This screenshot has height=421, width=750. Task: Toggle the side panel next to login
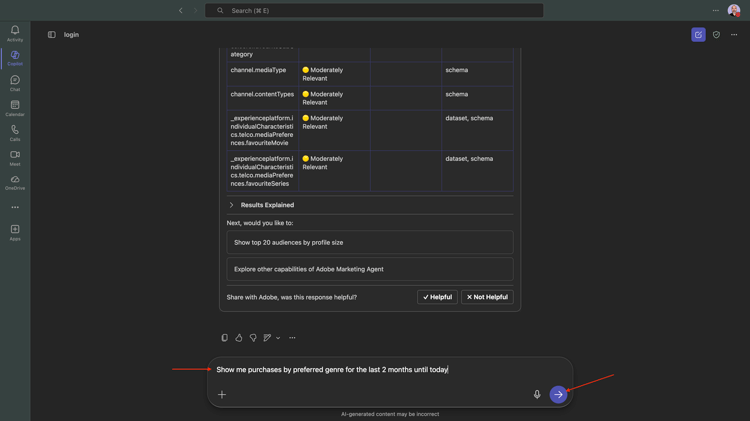tap(52, 34)
